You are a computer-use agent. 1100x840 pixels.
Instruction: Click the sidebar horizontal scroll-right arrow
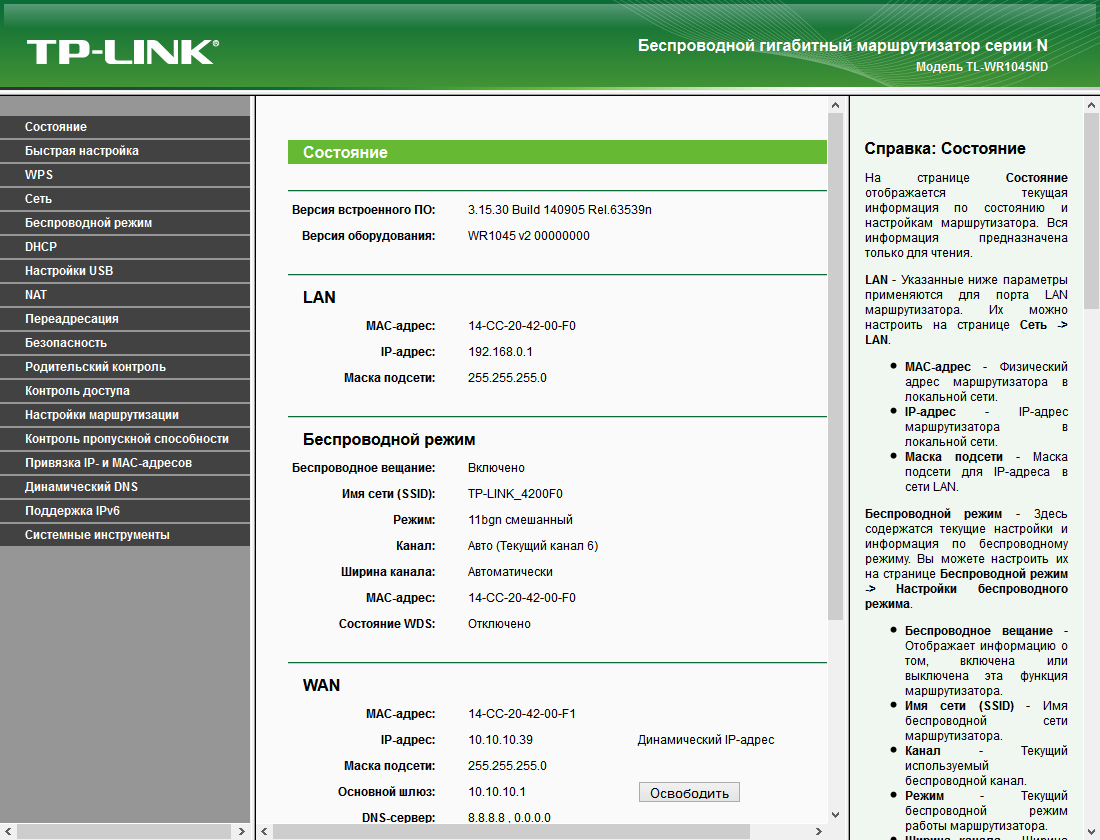pyautogui.click(x=241, y=832)
